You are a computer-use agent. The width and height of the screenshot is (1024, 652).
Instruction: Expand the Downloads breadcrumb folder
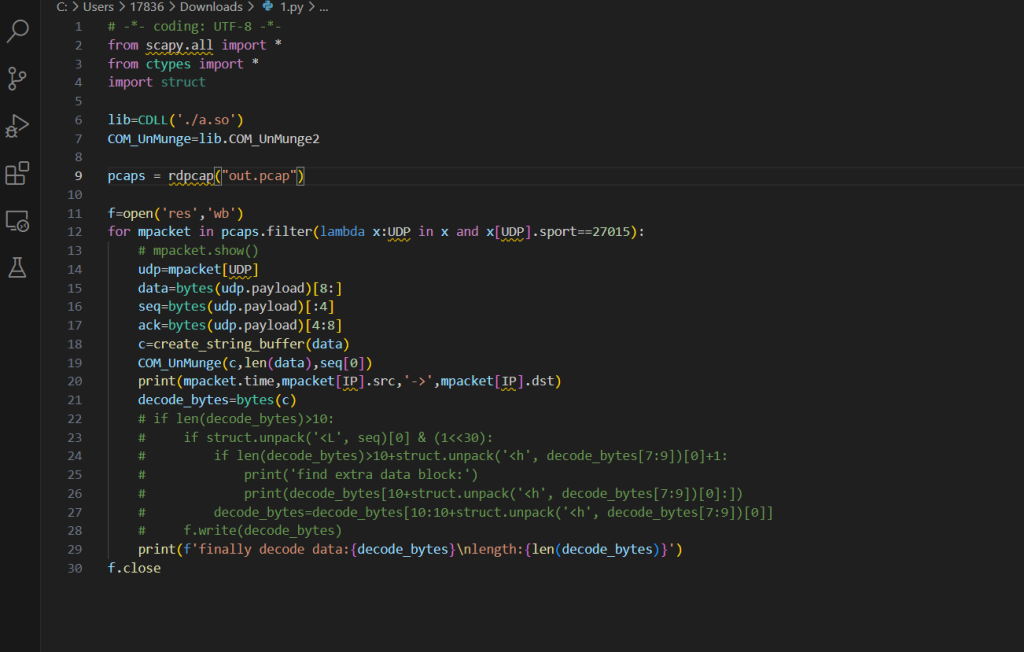click(211, 6)
